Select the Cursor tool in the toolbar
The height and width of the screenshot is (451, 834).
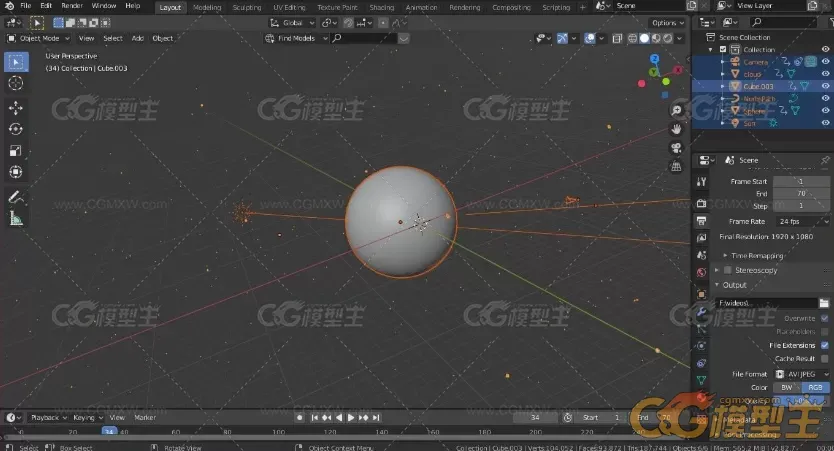(x=16, y=83)
